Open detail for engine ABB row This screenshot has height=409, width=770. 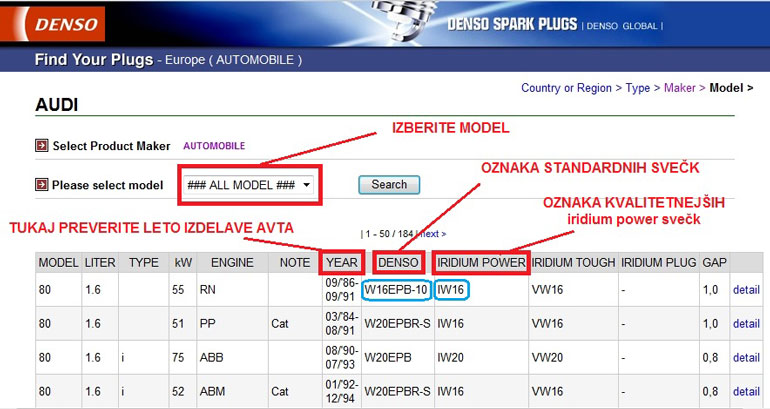coord(746,357)
